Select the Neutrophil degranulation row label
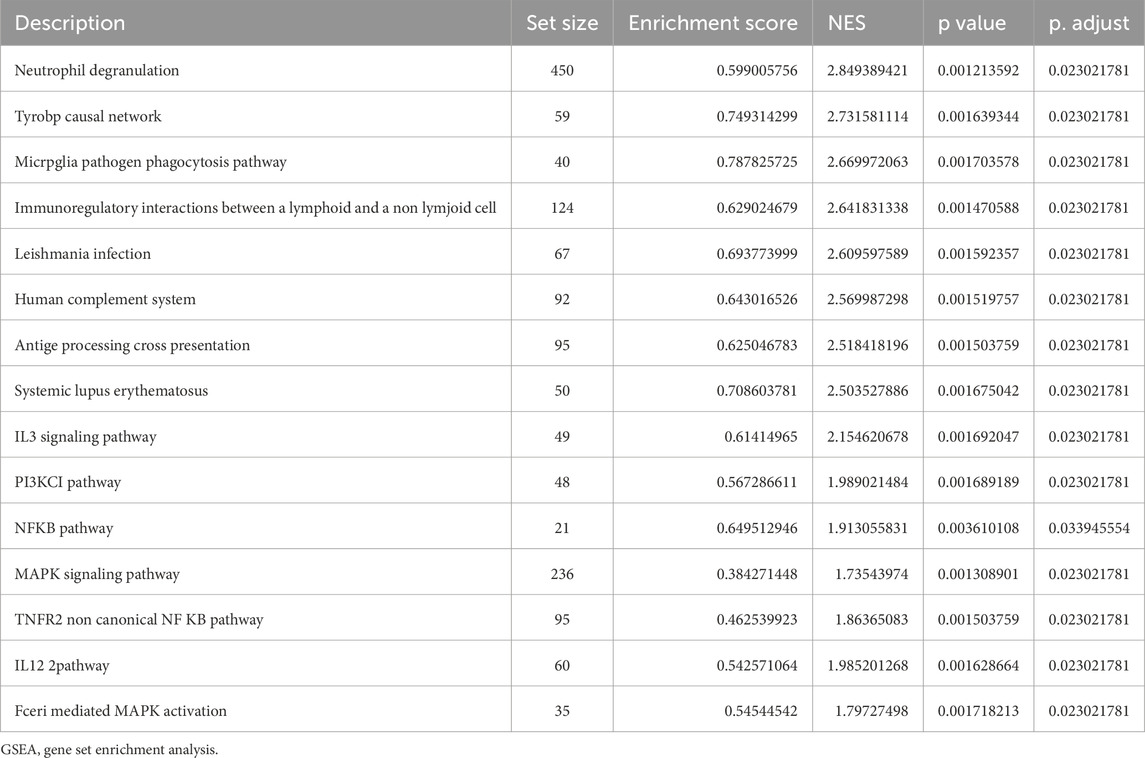Image resolution: width=1145 pixels, height=758 pixels. tap(96, 71)
